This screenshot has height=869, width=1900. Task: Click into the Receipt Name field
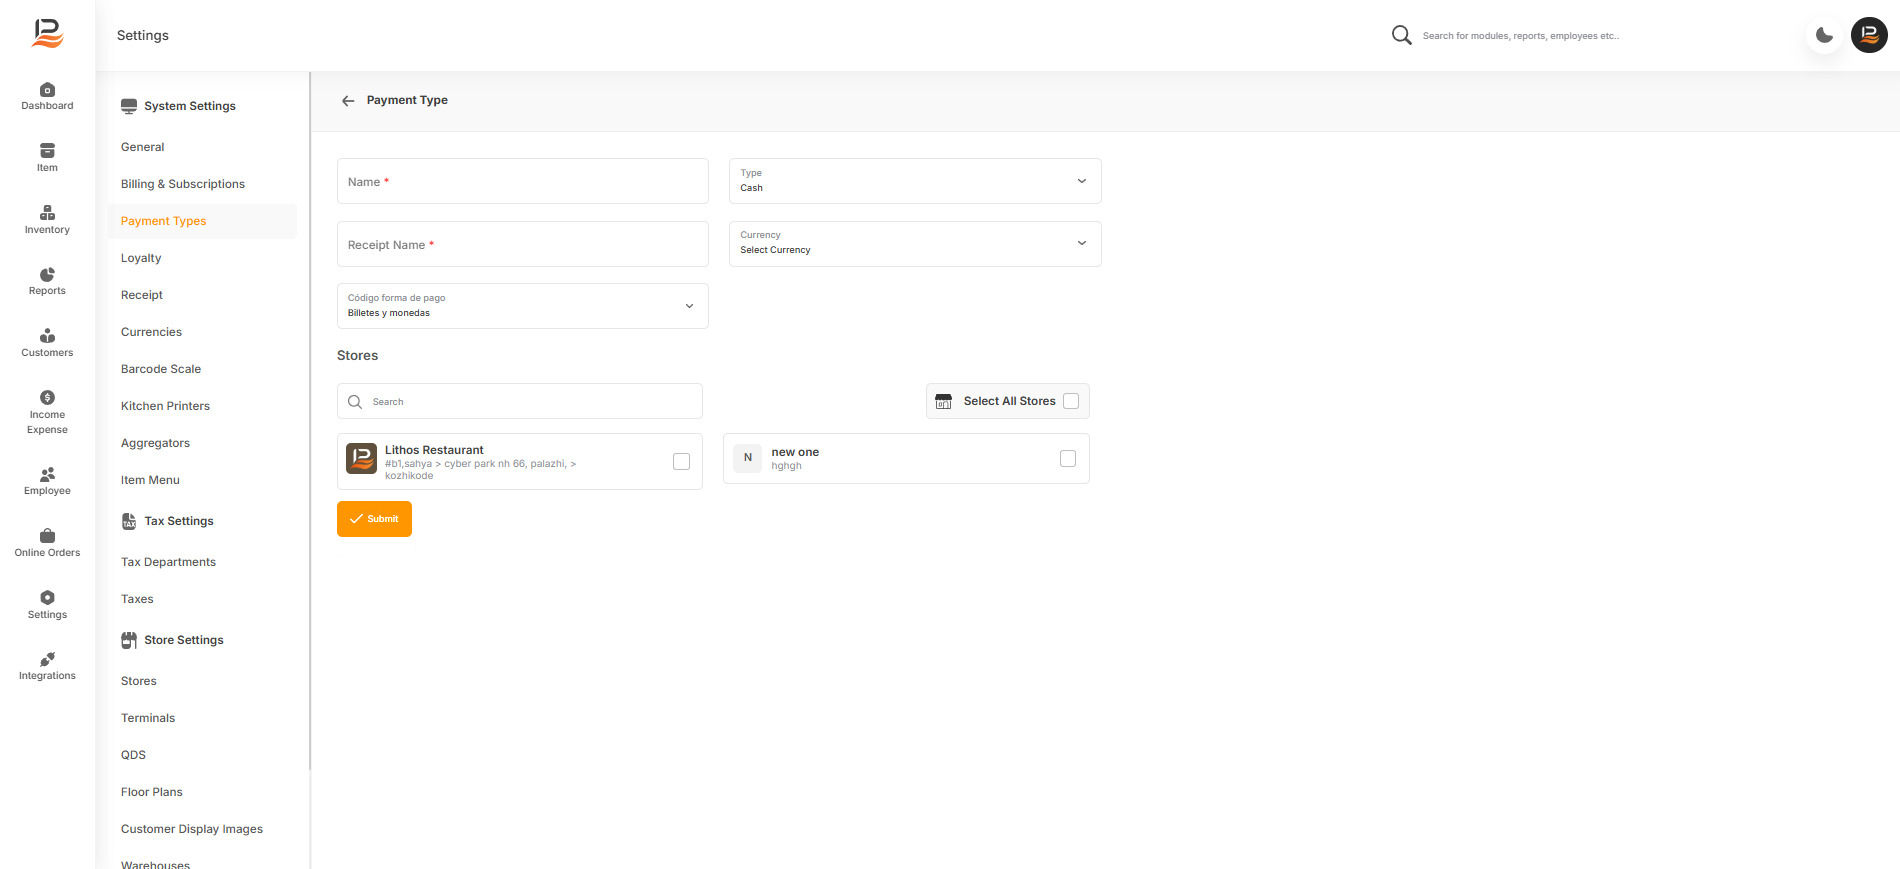tap(522, 244)
